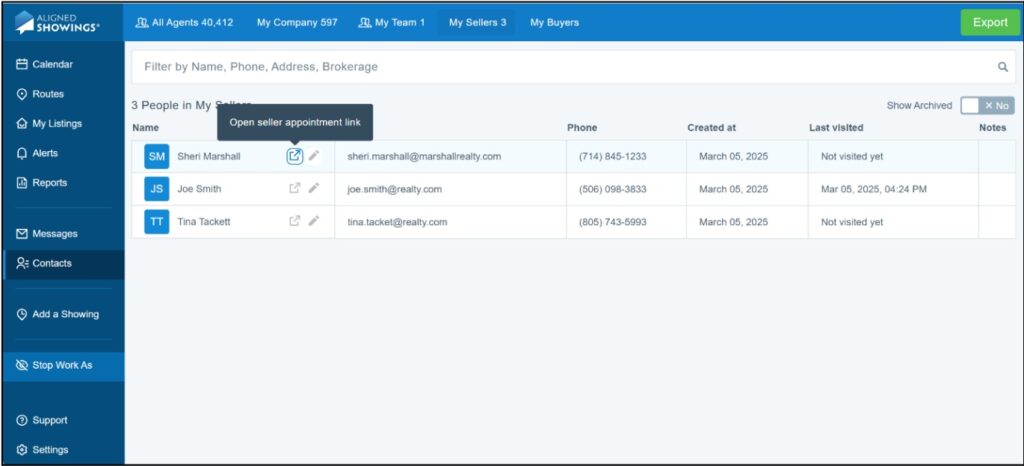
Task: Click edit pencil icon for Sheri Marshall
Action: pyautogui.click(x=314, y=156)
